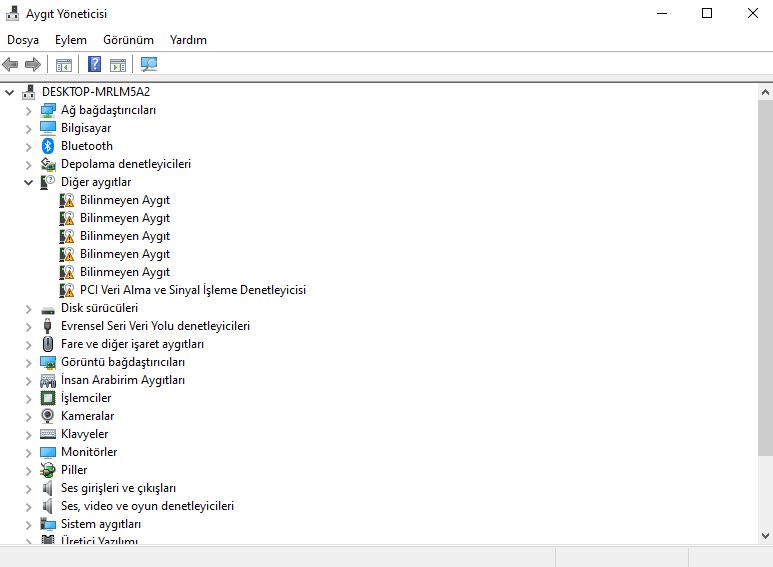
Task: Click the Bilgisayar monitor icon
Action: pyautogui.click(x=48, y=128)
